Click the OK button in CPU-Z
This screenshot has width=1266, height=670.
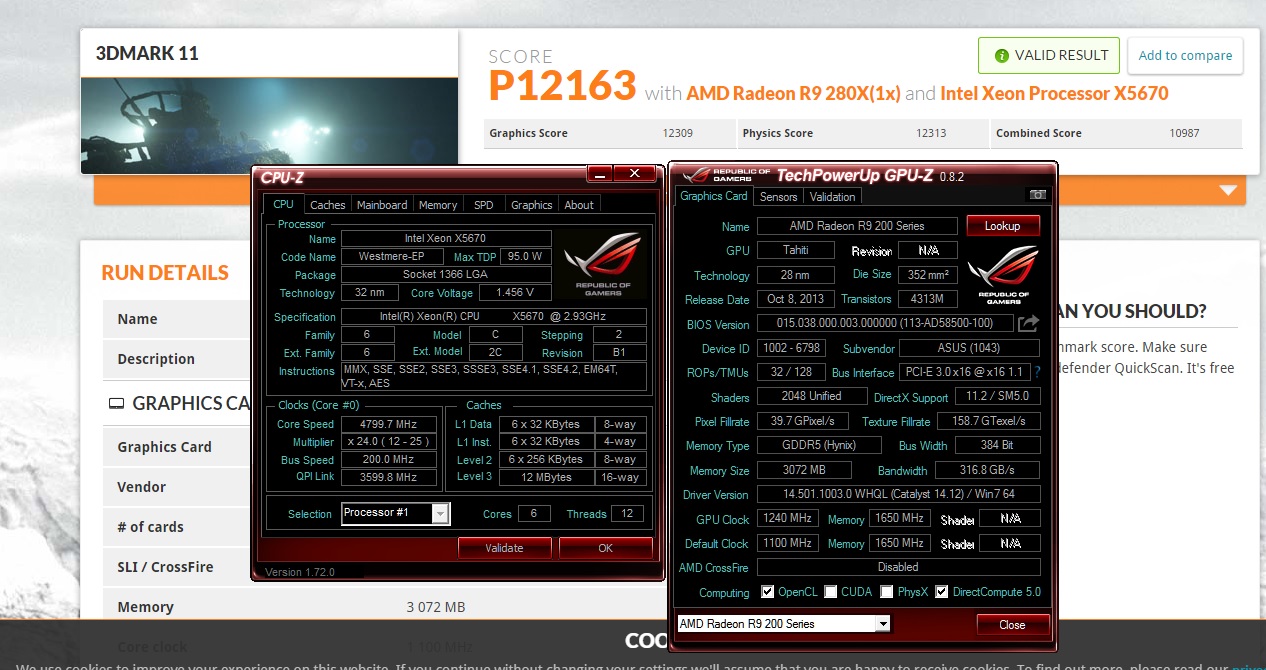(605, 547)
